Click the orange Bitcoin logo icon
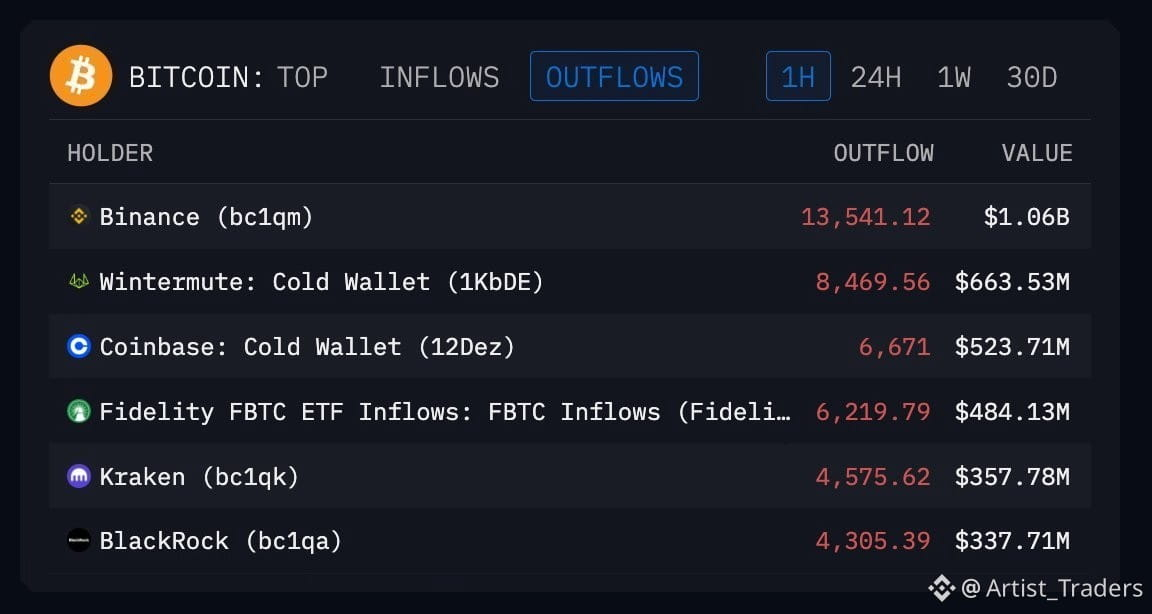The width and height of the screenshot is (1152, 614). [x=81, y=76]
